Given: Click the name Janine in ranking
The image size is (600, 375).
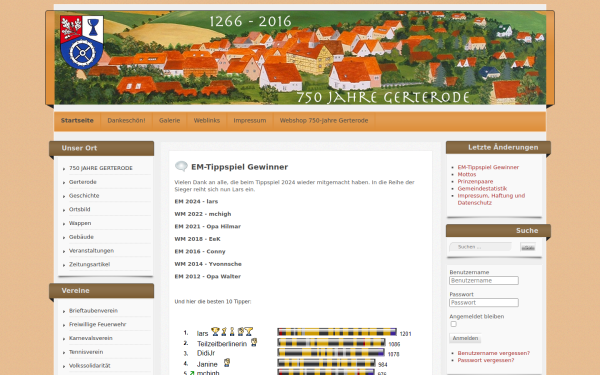Looking at the screenshot, I should (x=207, y=364).
